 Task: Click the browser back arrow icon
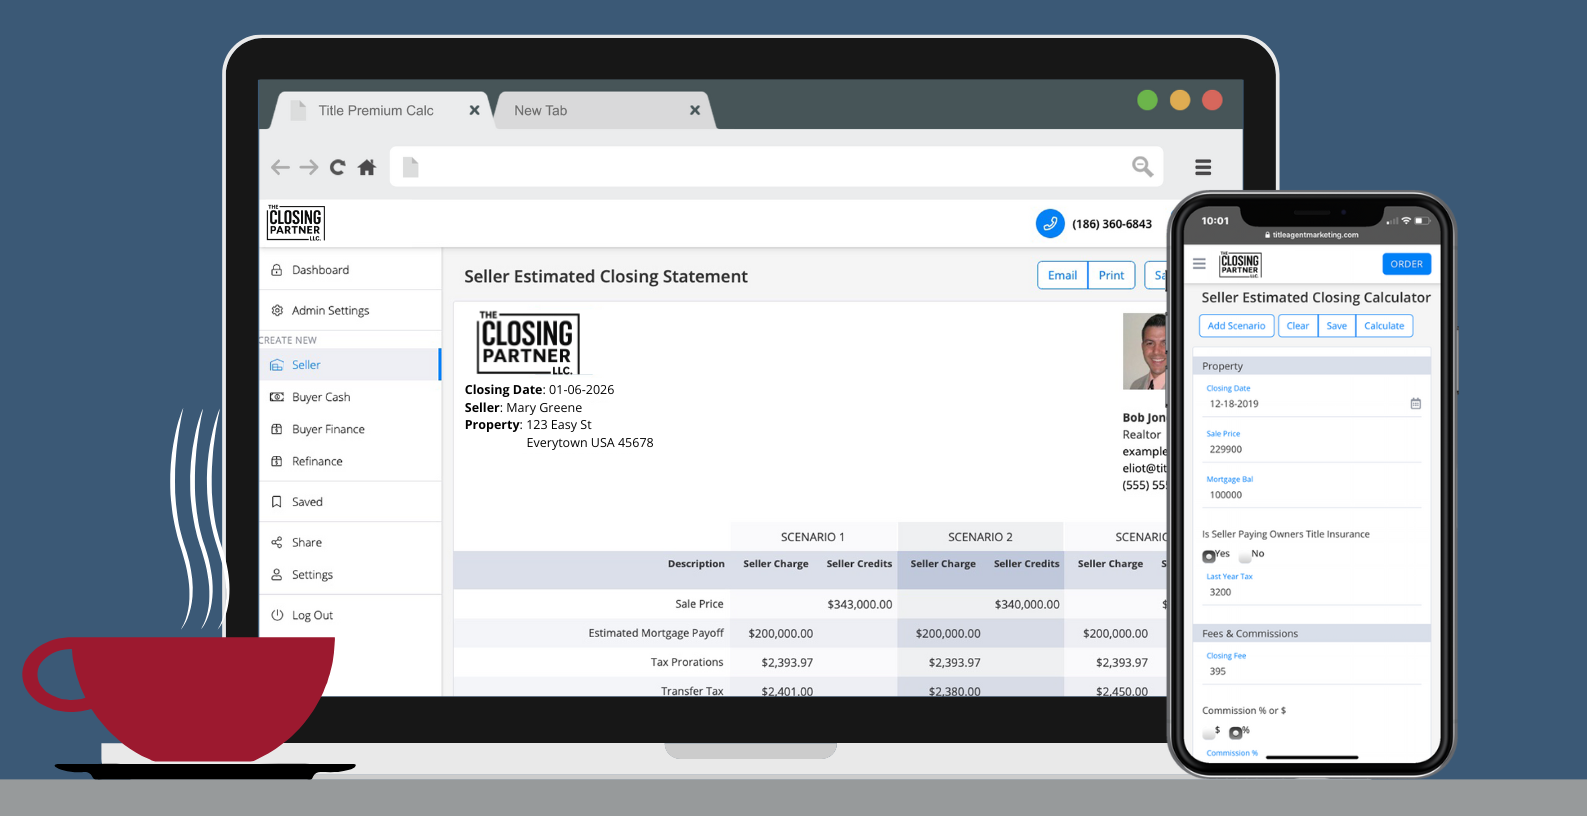pos(280,168)
